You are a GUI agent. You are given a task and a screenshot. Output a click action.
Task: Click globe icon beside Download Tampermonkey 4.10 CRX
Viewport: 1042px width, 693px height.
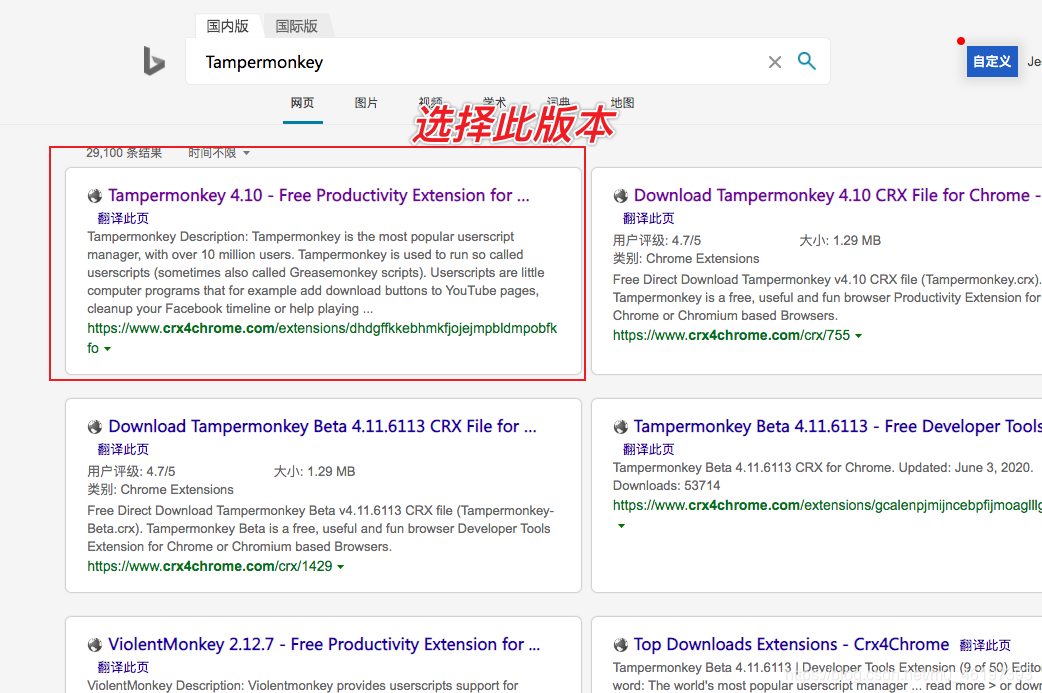[620, 195]
